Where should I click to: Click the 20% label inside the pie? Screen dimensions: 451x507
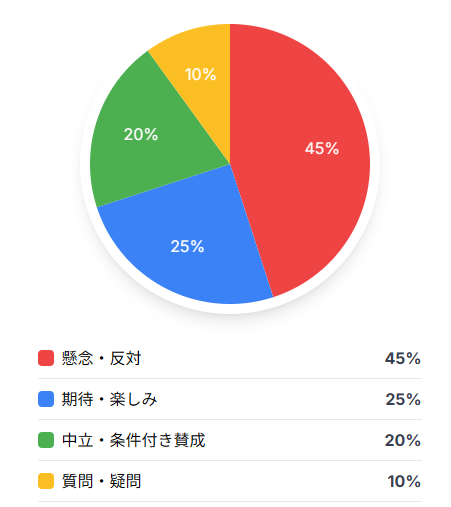point(141,135)
